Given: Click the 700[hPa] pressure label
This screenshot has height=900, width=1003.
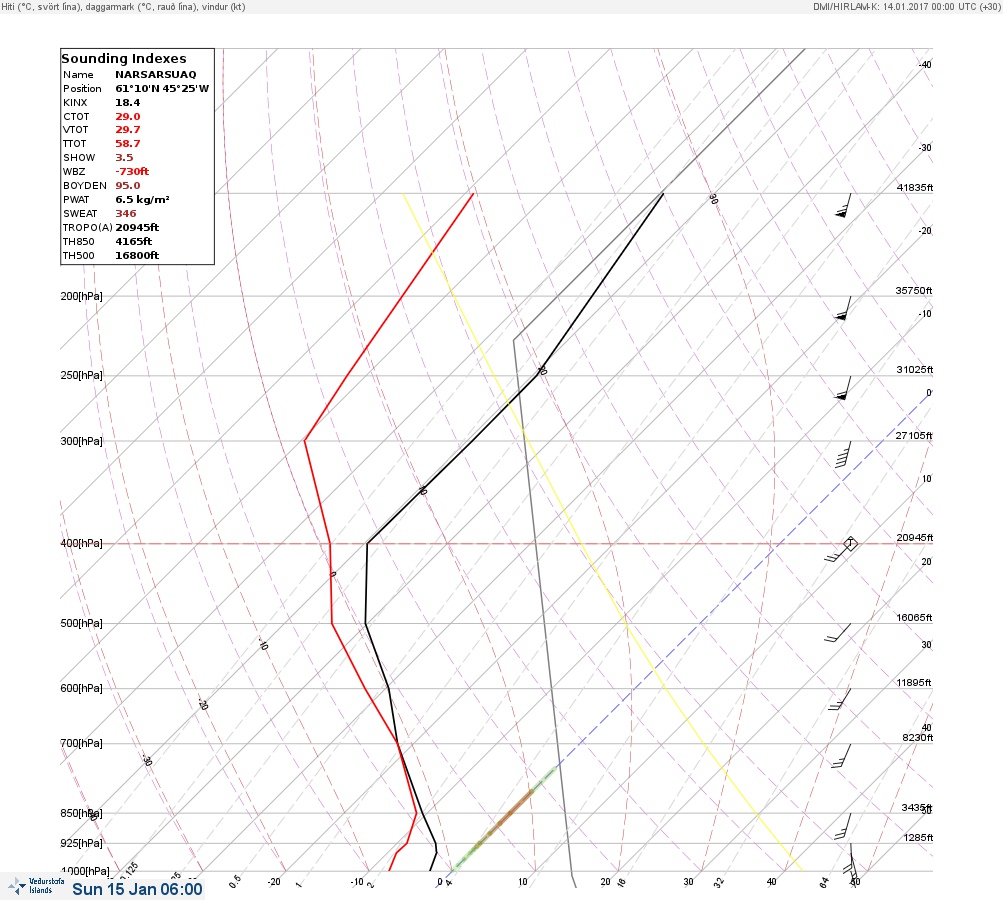Looking at the screenshot, I should click(x=81, y=743).
